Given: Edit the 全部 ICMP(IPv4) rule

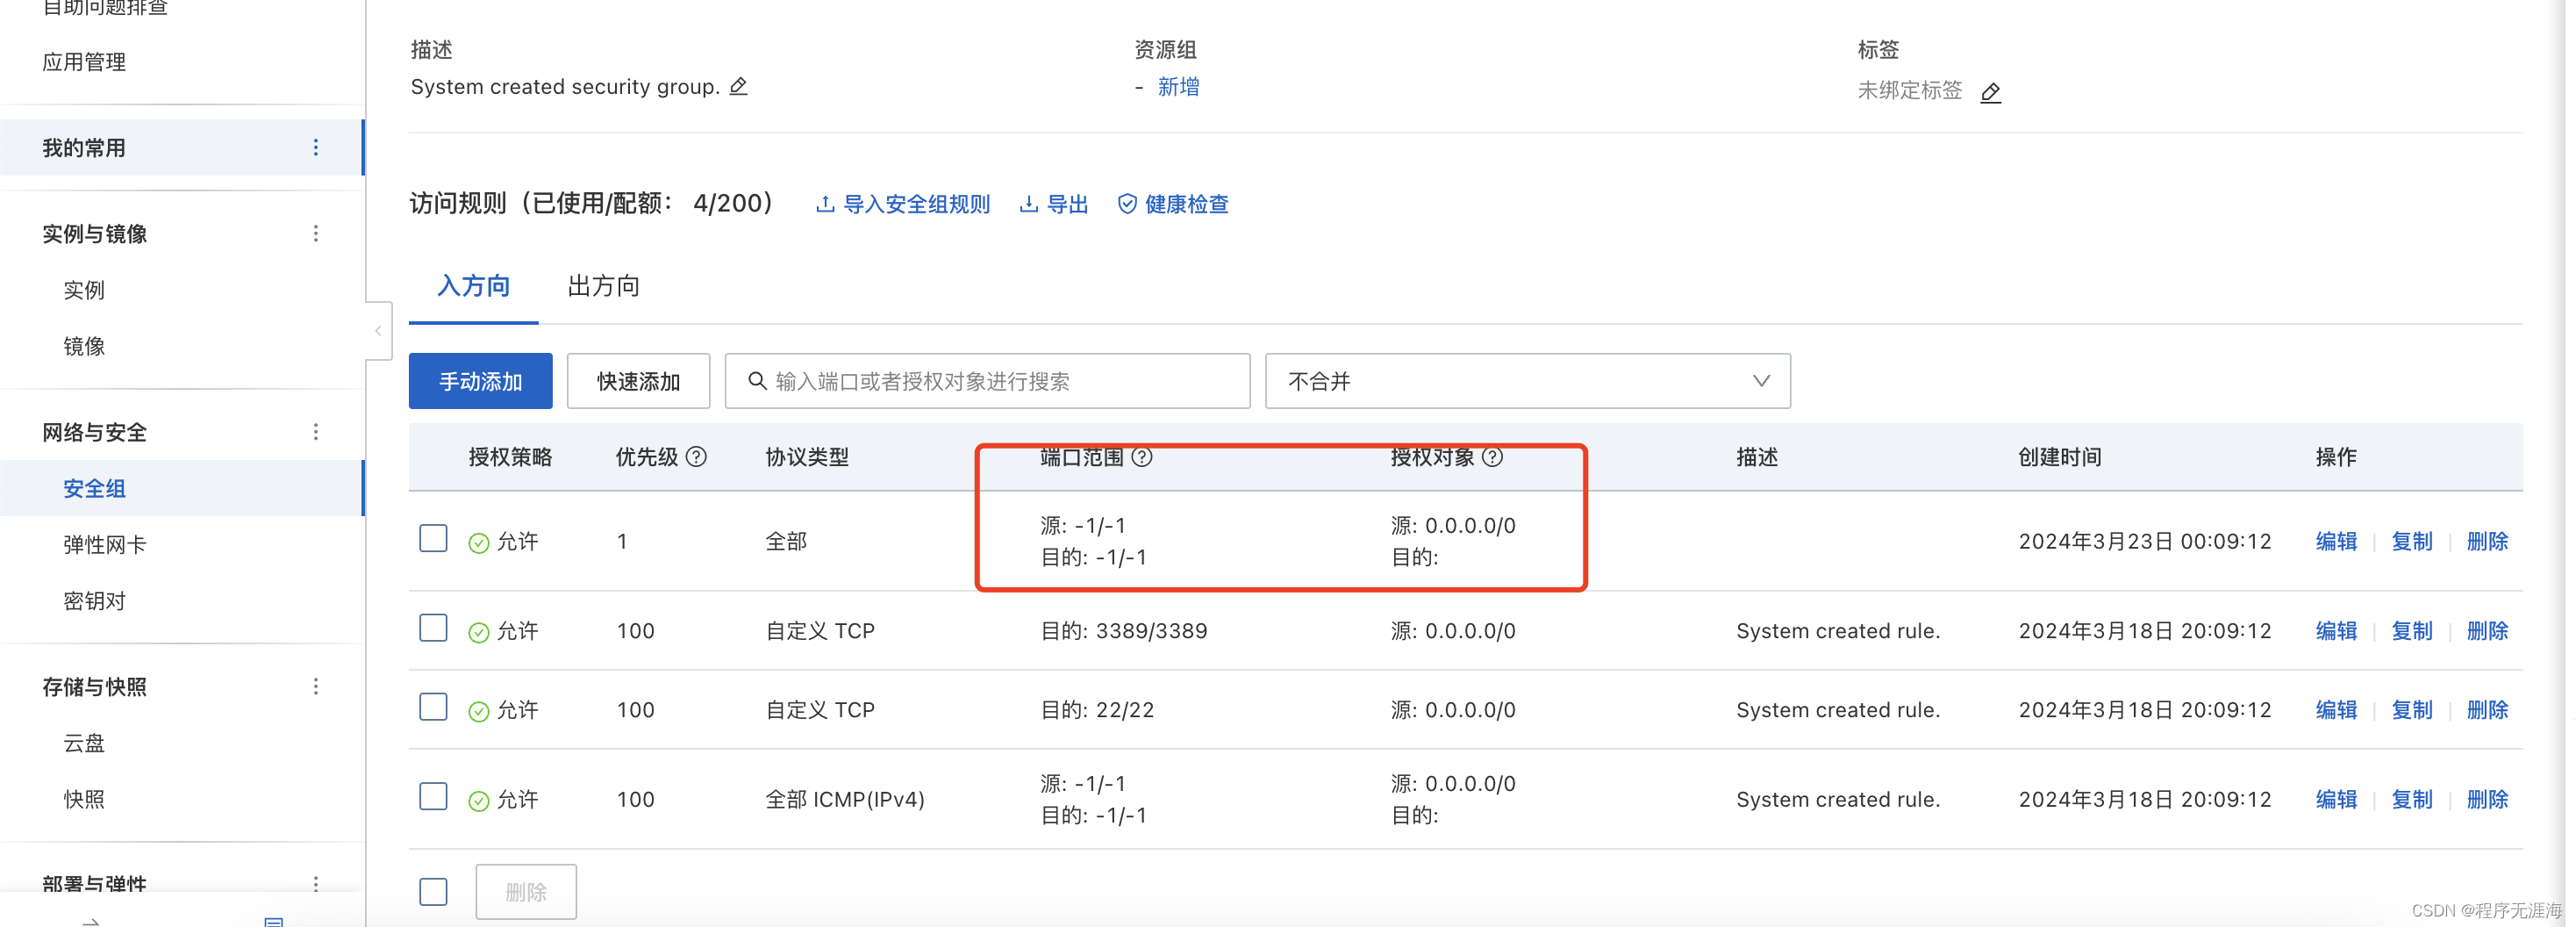Looking at the screenshot, I should (x=2336, y=799).
